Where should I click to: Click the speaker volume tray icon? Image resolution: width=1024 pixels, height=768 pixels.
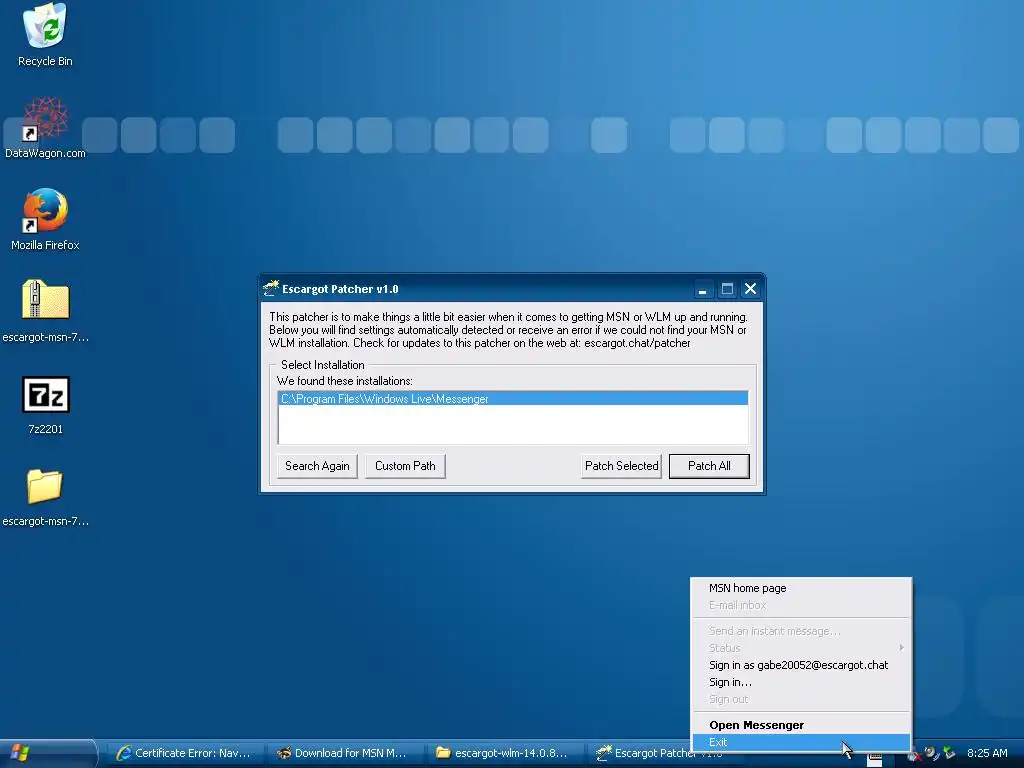[x=932, y=753]
